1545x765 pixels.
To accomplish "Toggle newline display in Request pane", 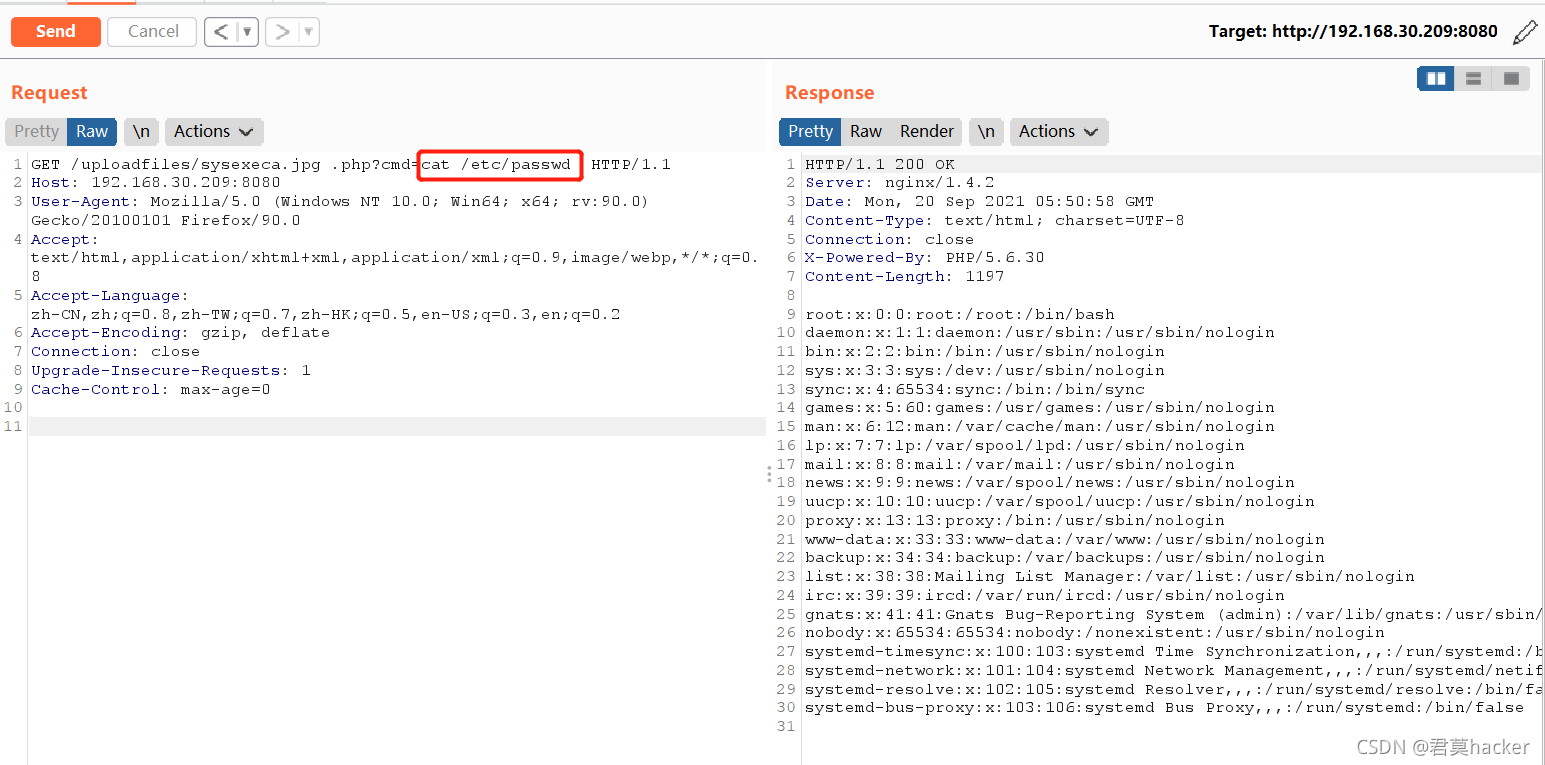I will pos(142,131).
